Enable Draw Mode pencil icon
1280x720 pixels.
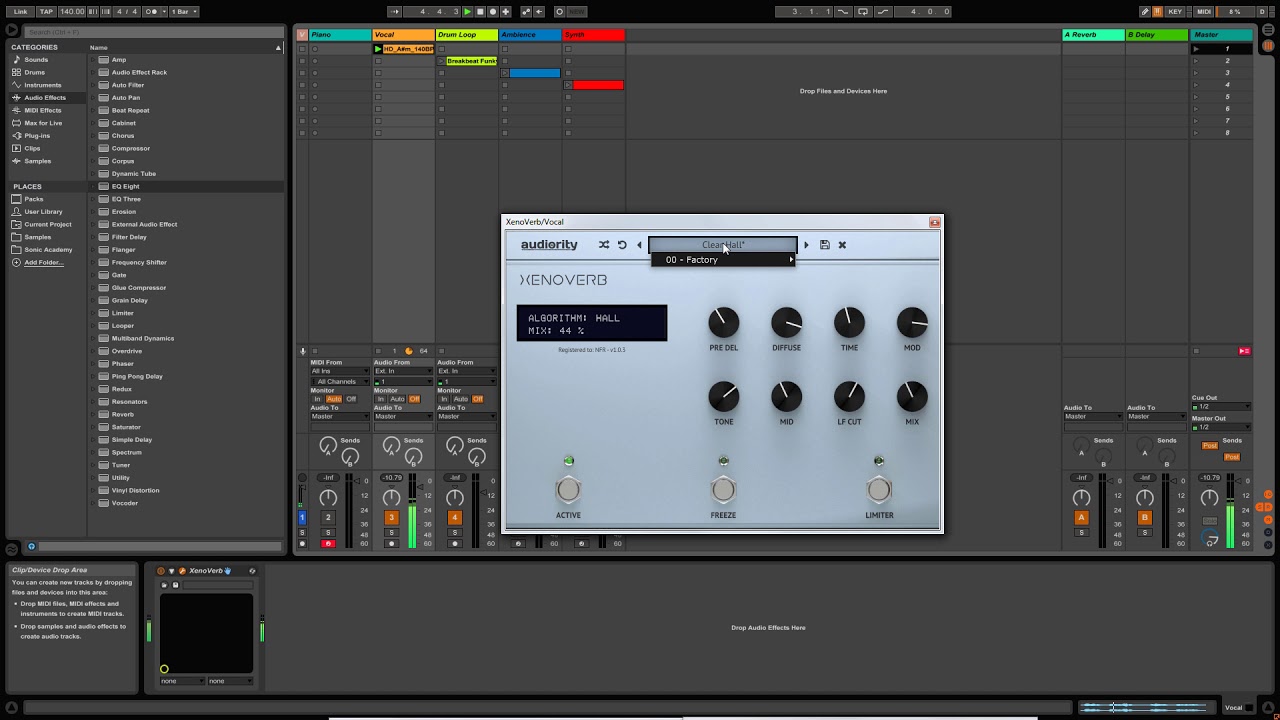point(1146,12)
